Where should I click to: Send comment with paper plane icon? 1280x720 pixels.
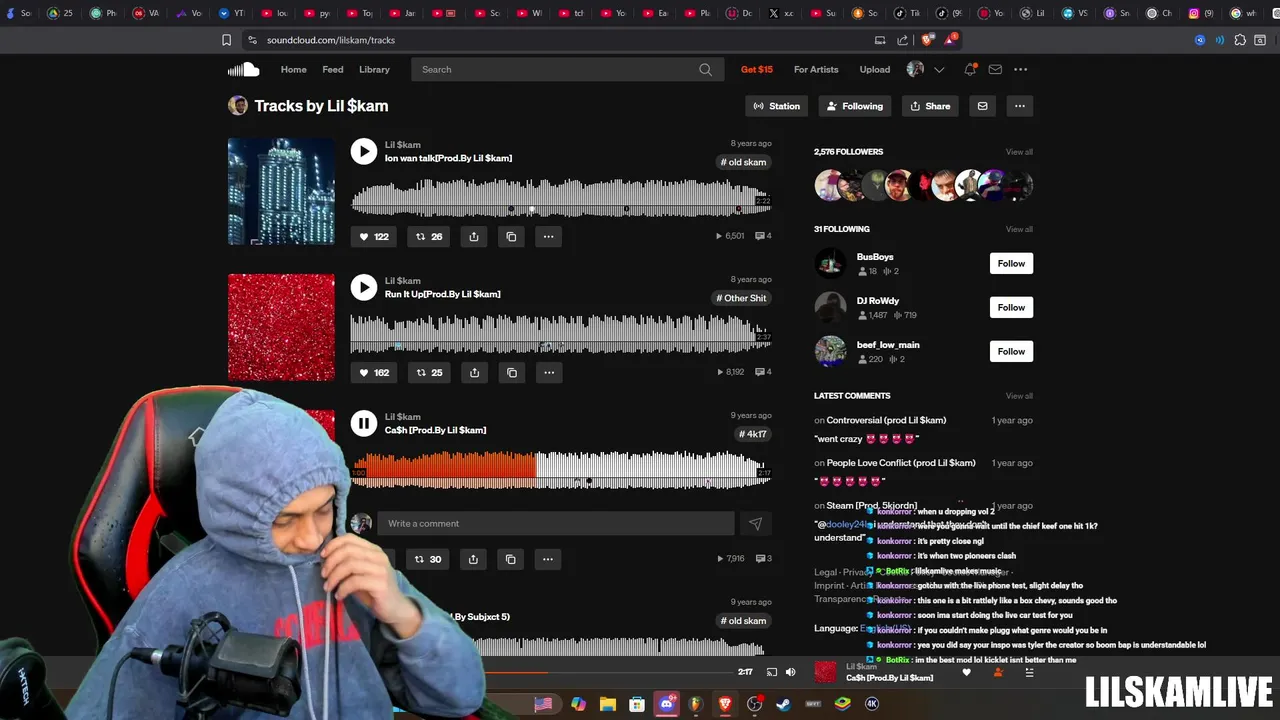[x=755, y=523]
